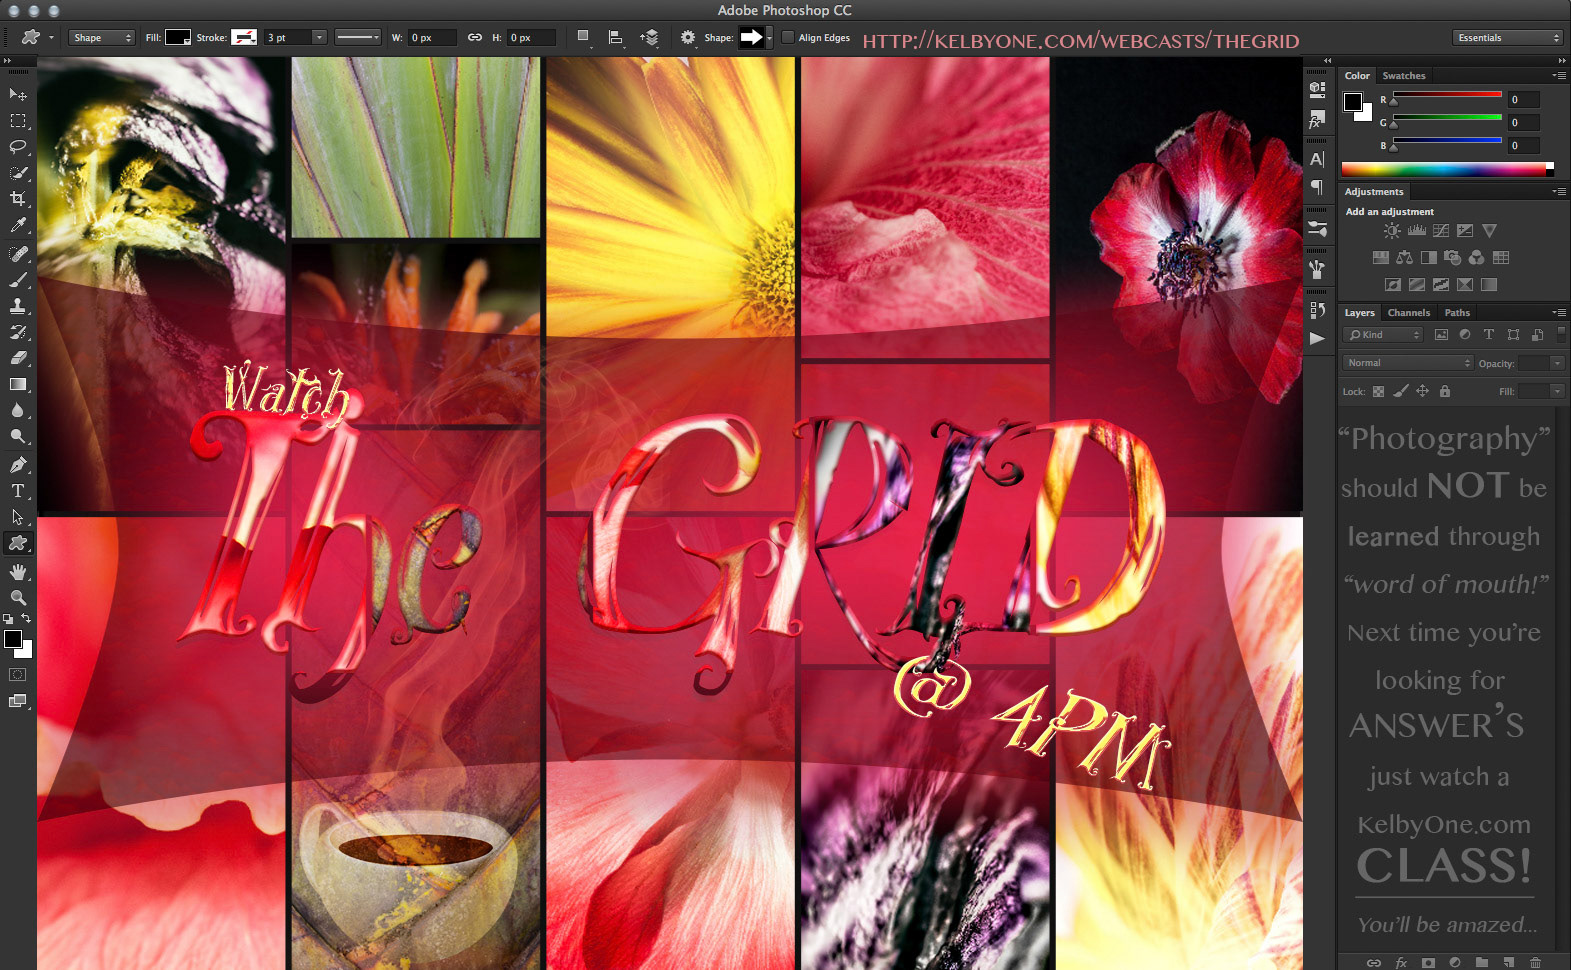
Task: Switch to the Channels tab
Action: [1408, 313]
